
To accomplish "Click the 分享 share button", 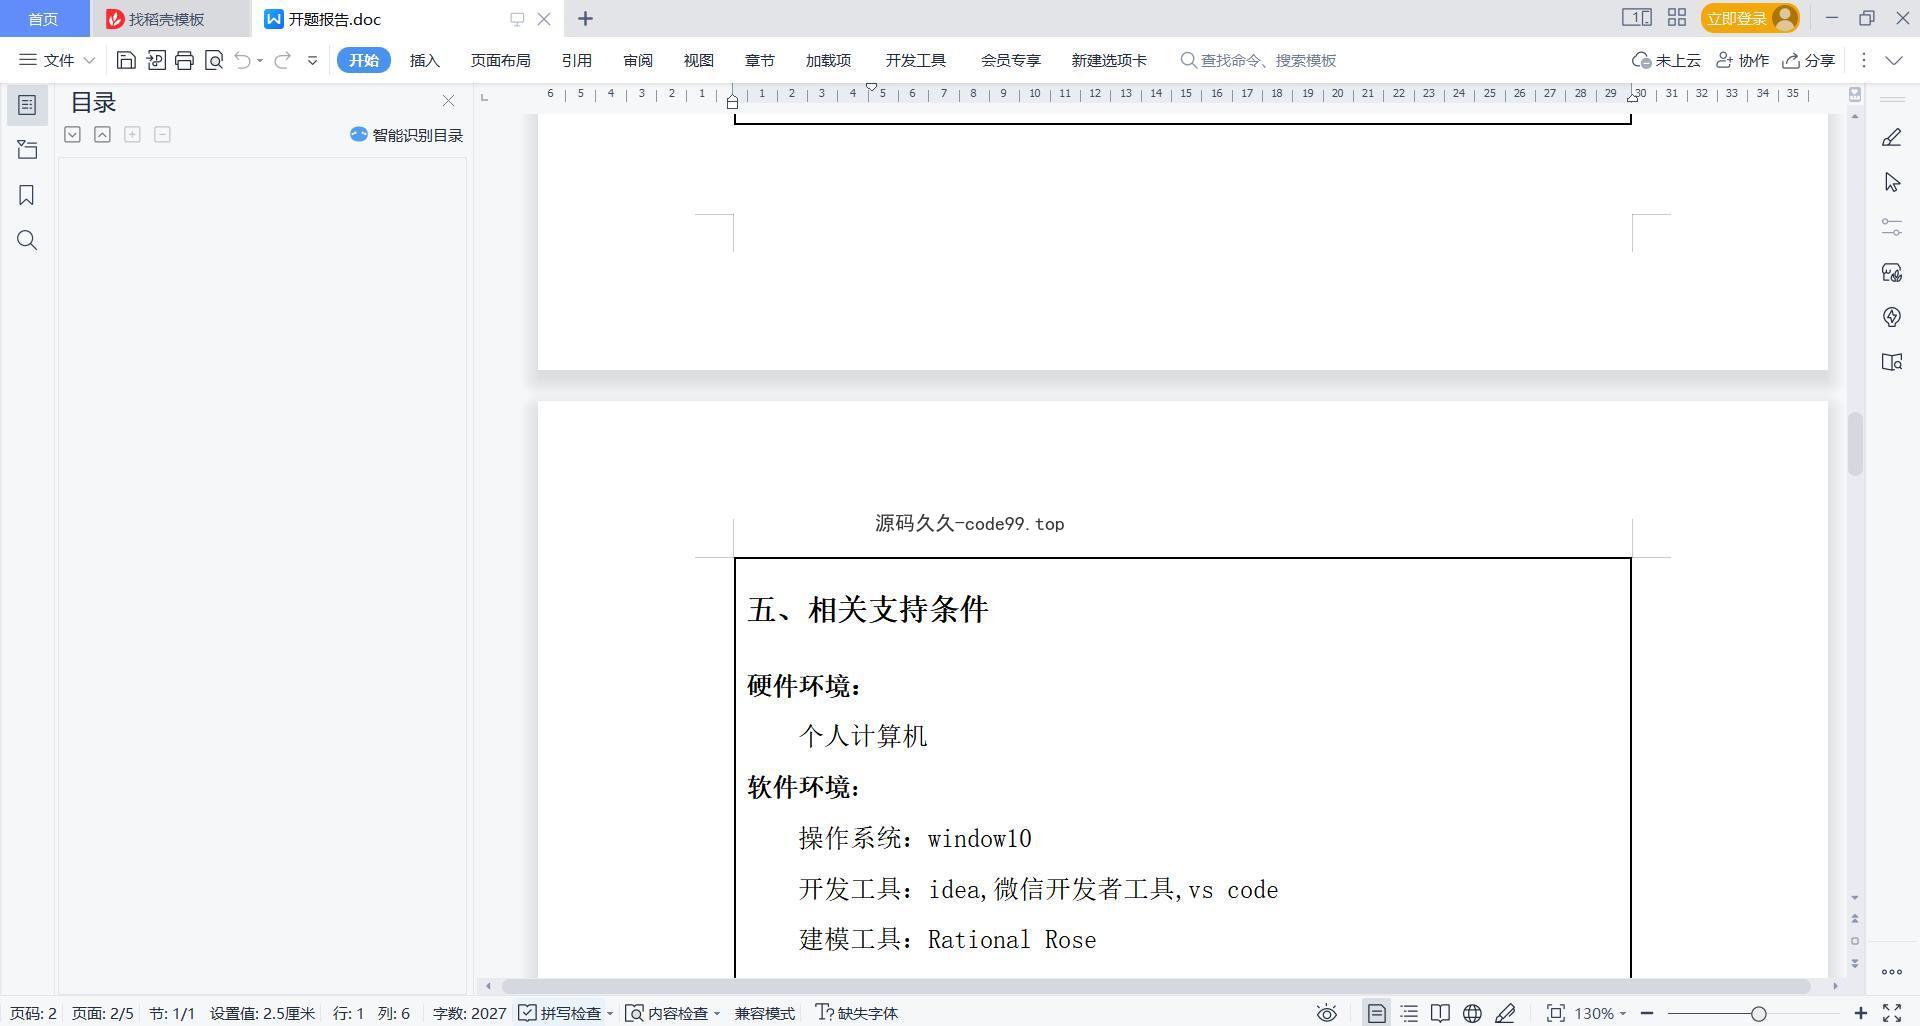I will point(1808,60).
